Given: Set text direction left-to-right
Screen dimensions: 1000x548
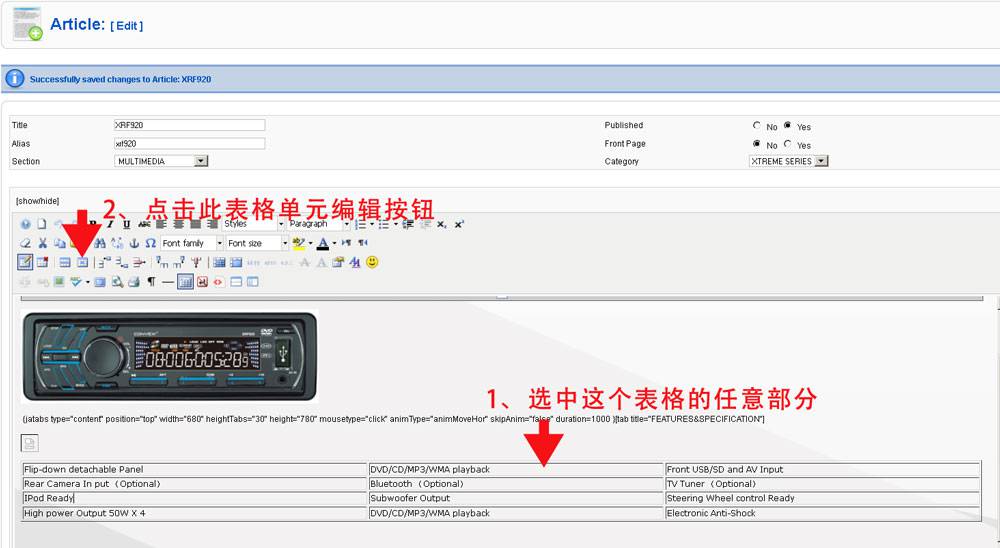Looking at the screenshot, I should click(346, 242).
